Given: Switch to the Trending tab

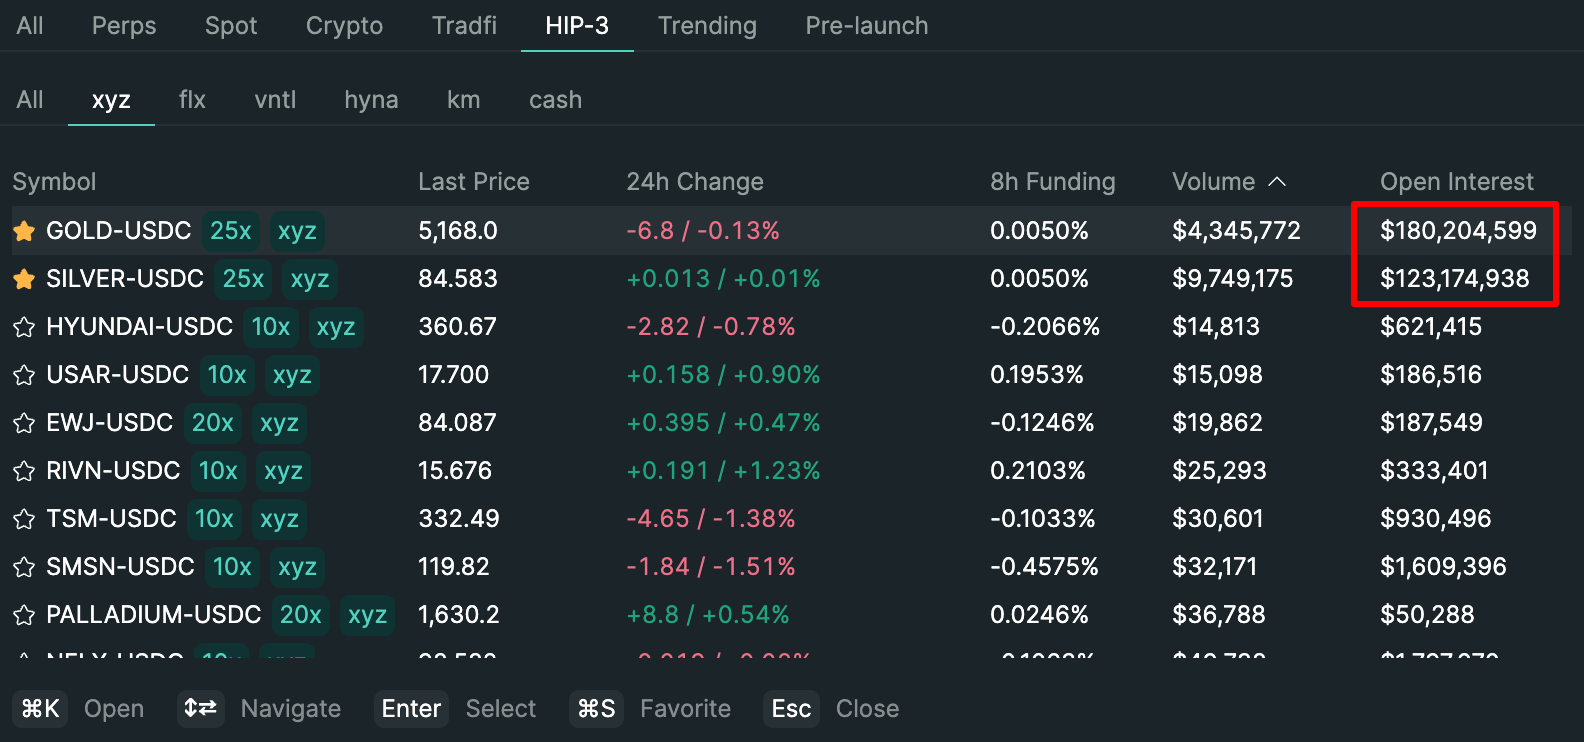Looking at the screenshot, I should (x=707, y=26).
